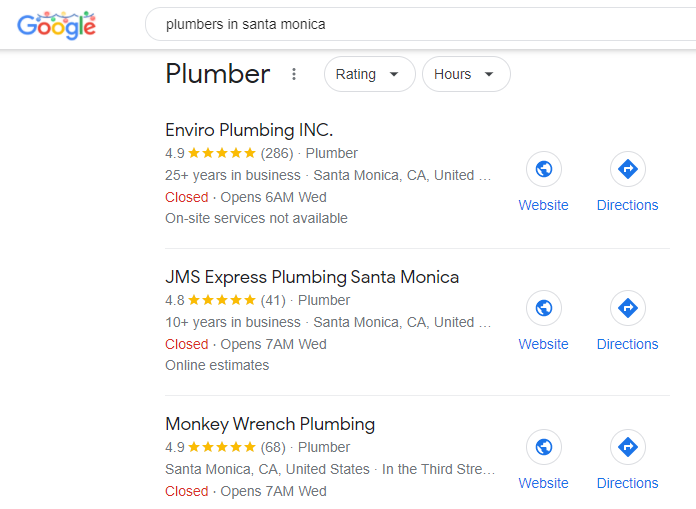Open JMS Express Plumbing website globe icon

click(x=544, y=308)
